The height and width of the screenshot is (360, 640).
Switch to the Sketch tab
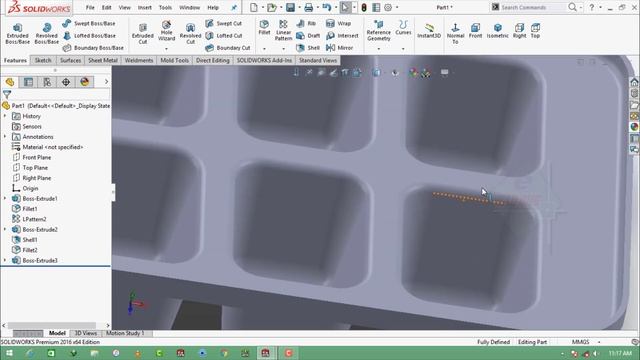43,60
